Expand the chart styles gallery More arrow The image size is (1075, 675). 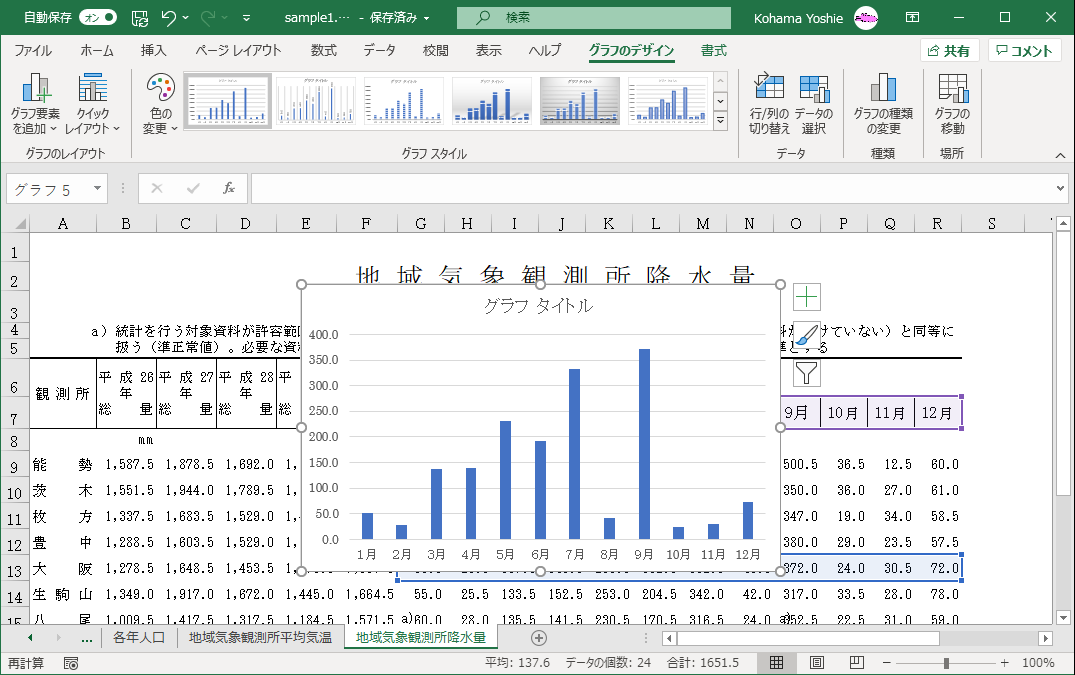(720, 121)
